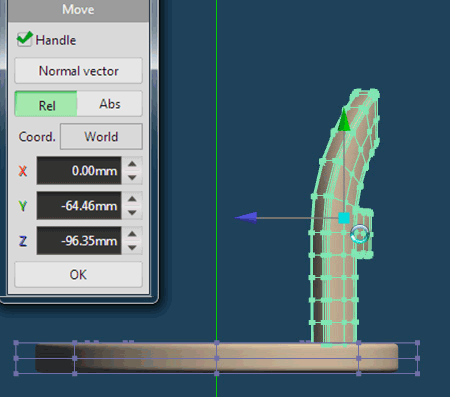Increase the Z value with up arrow
This screenshot has height=397, width=450.
click(x=132, y=234)
